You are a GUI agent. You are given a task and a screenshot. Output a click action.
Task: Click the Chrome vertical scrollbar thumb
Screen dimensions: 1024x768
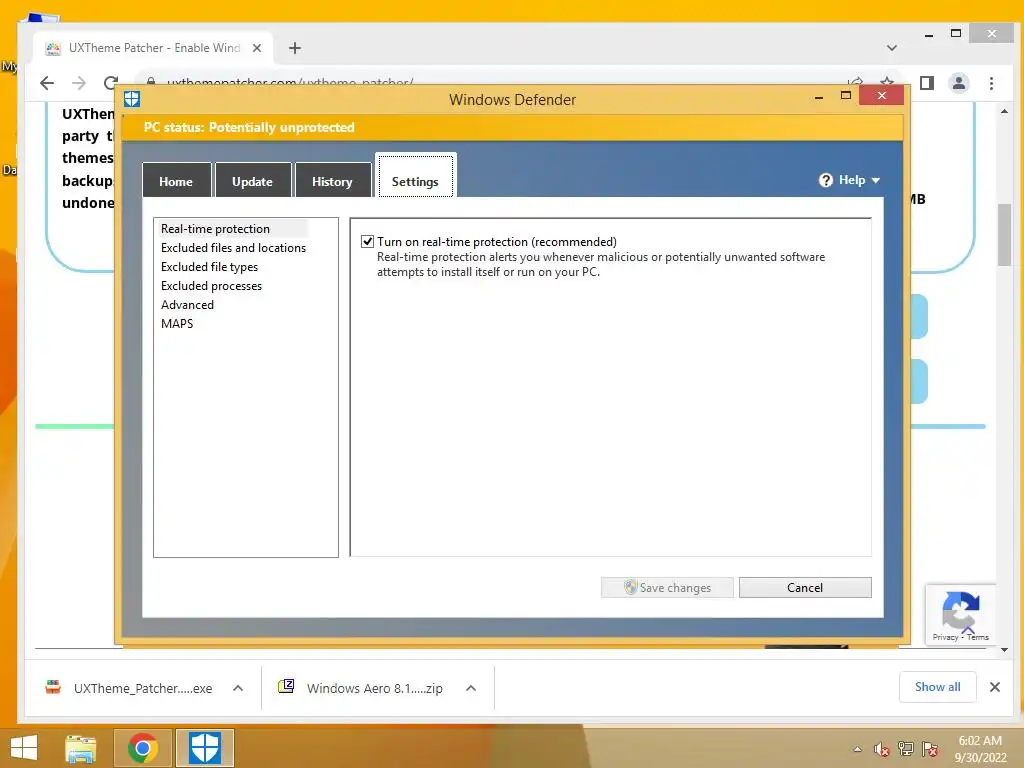pos(1004,235)
